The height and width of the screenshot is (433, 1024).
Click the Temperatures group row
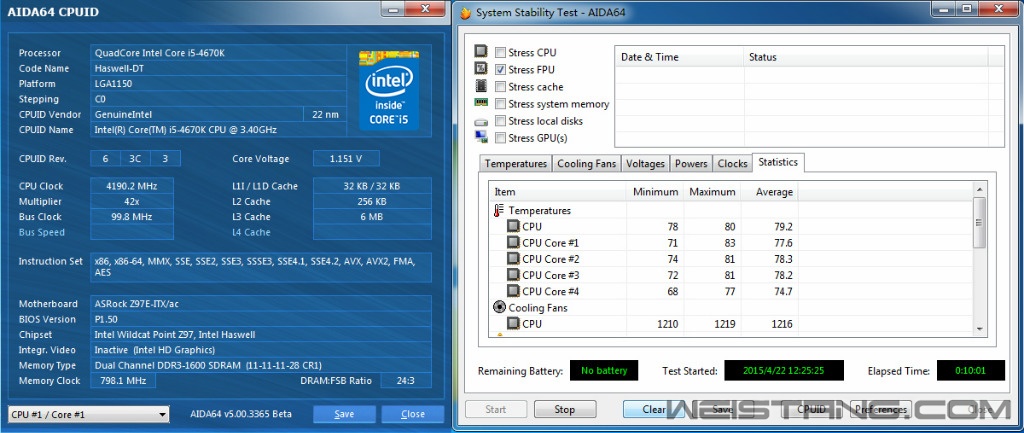539,211
